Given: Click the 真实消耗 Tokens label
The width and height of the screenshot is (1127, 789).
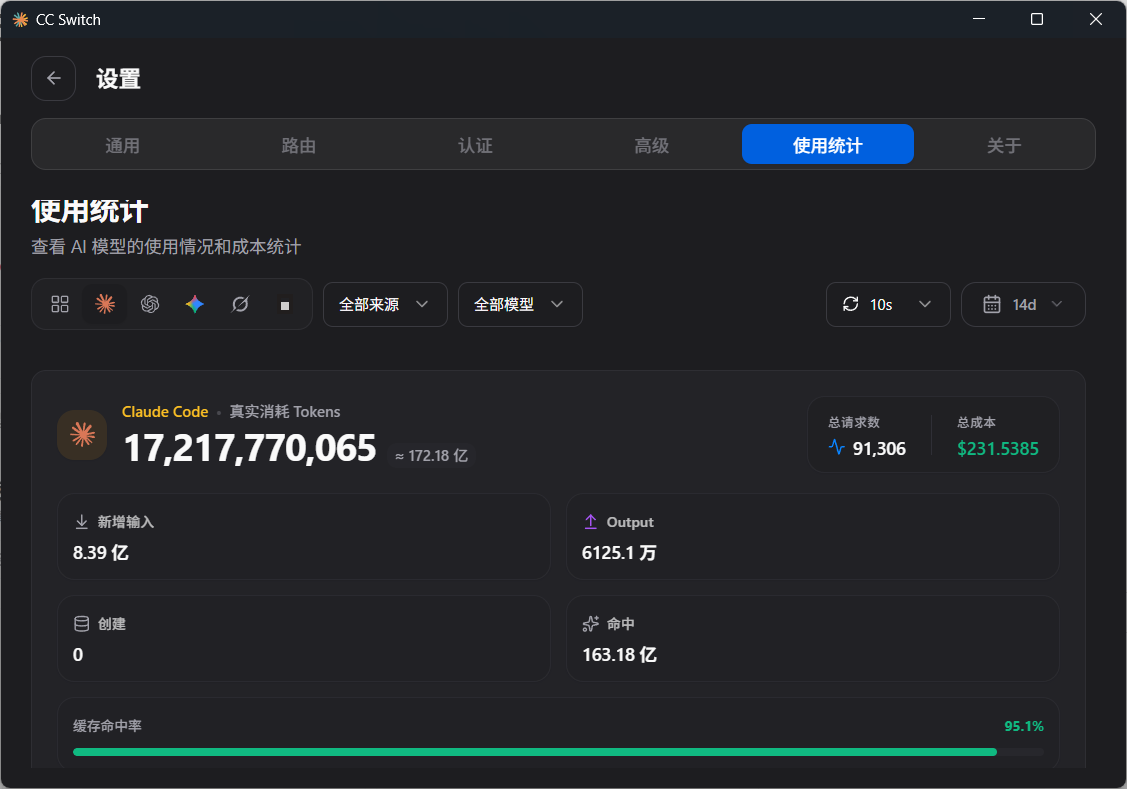Looking at the screenshot, I should (285, 412).
